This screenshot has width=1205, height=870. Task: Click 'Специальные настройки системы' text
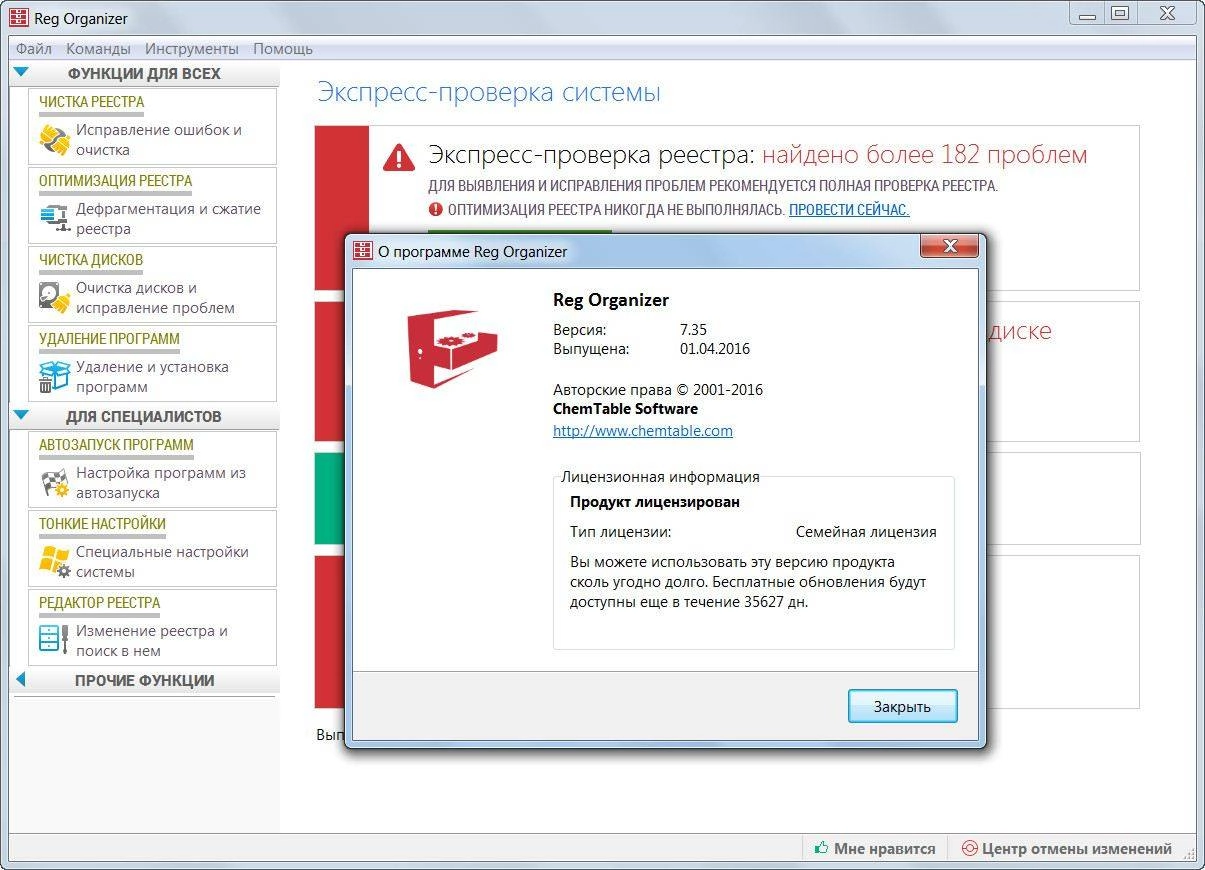coord(162,562)
